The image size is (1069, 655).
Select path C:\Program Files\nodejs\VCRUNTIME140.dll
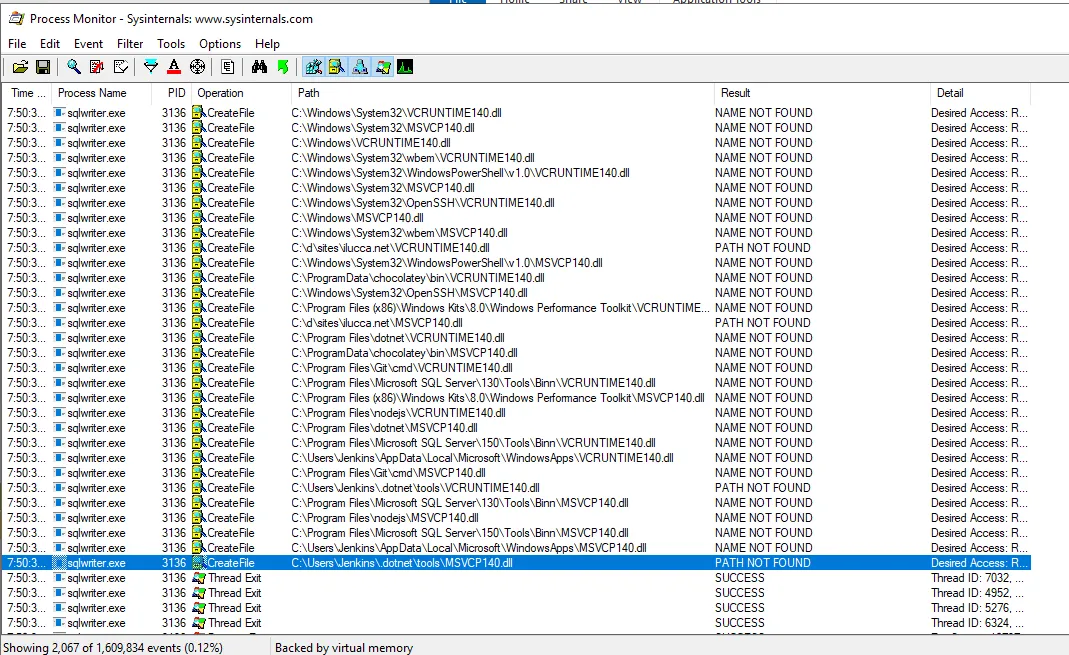point(398,412)
